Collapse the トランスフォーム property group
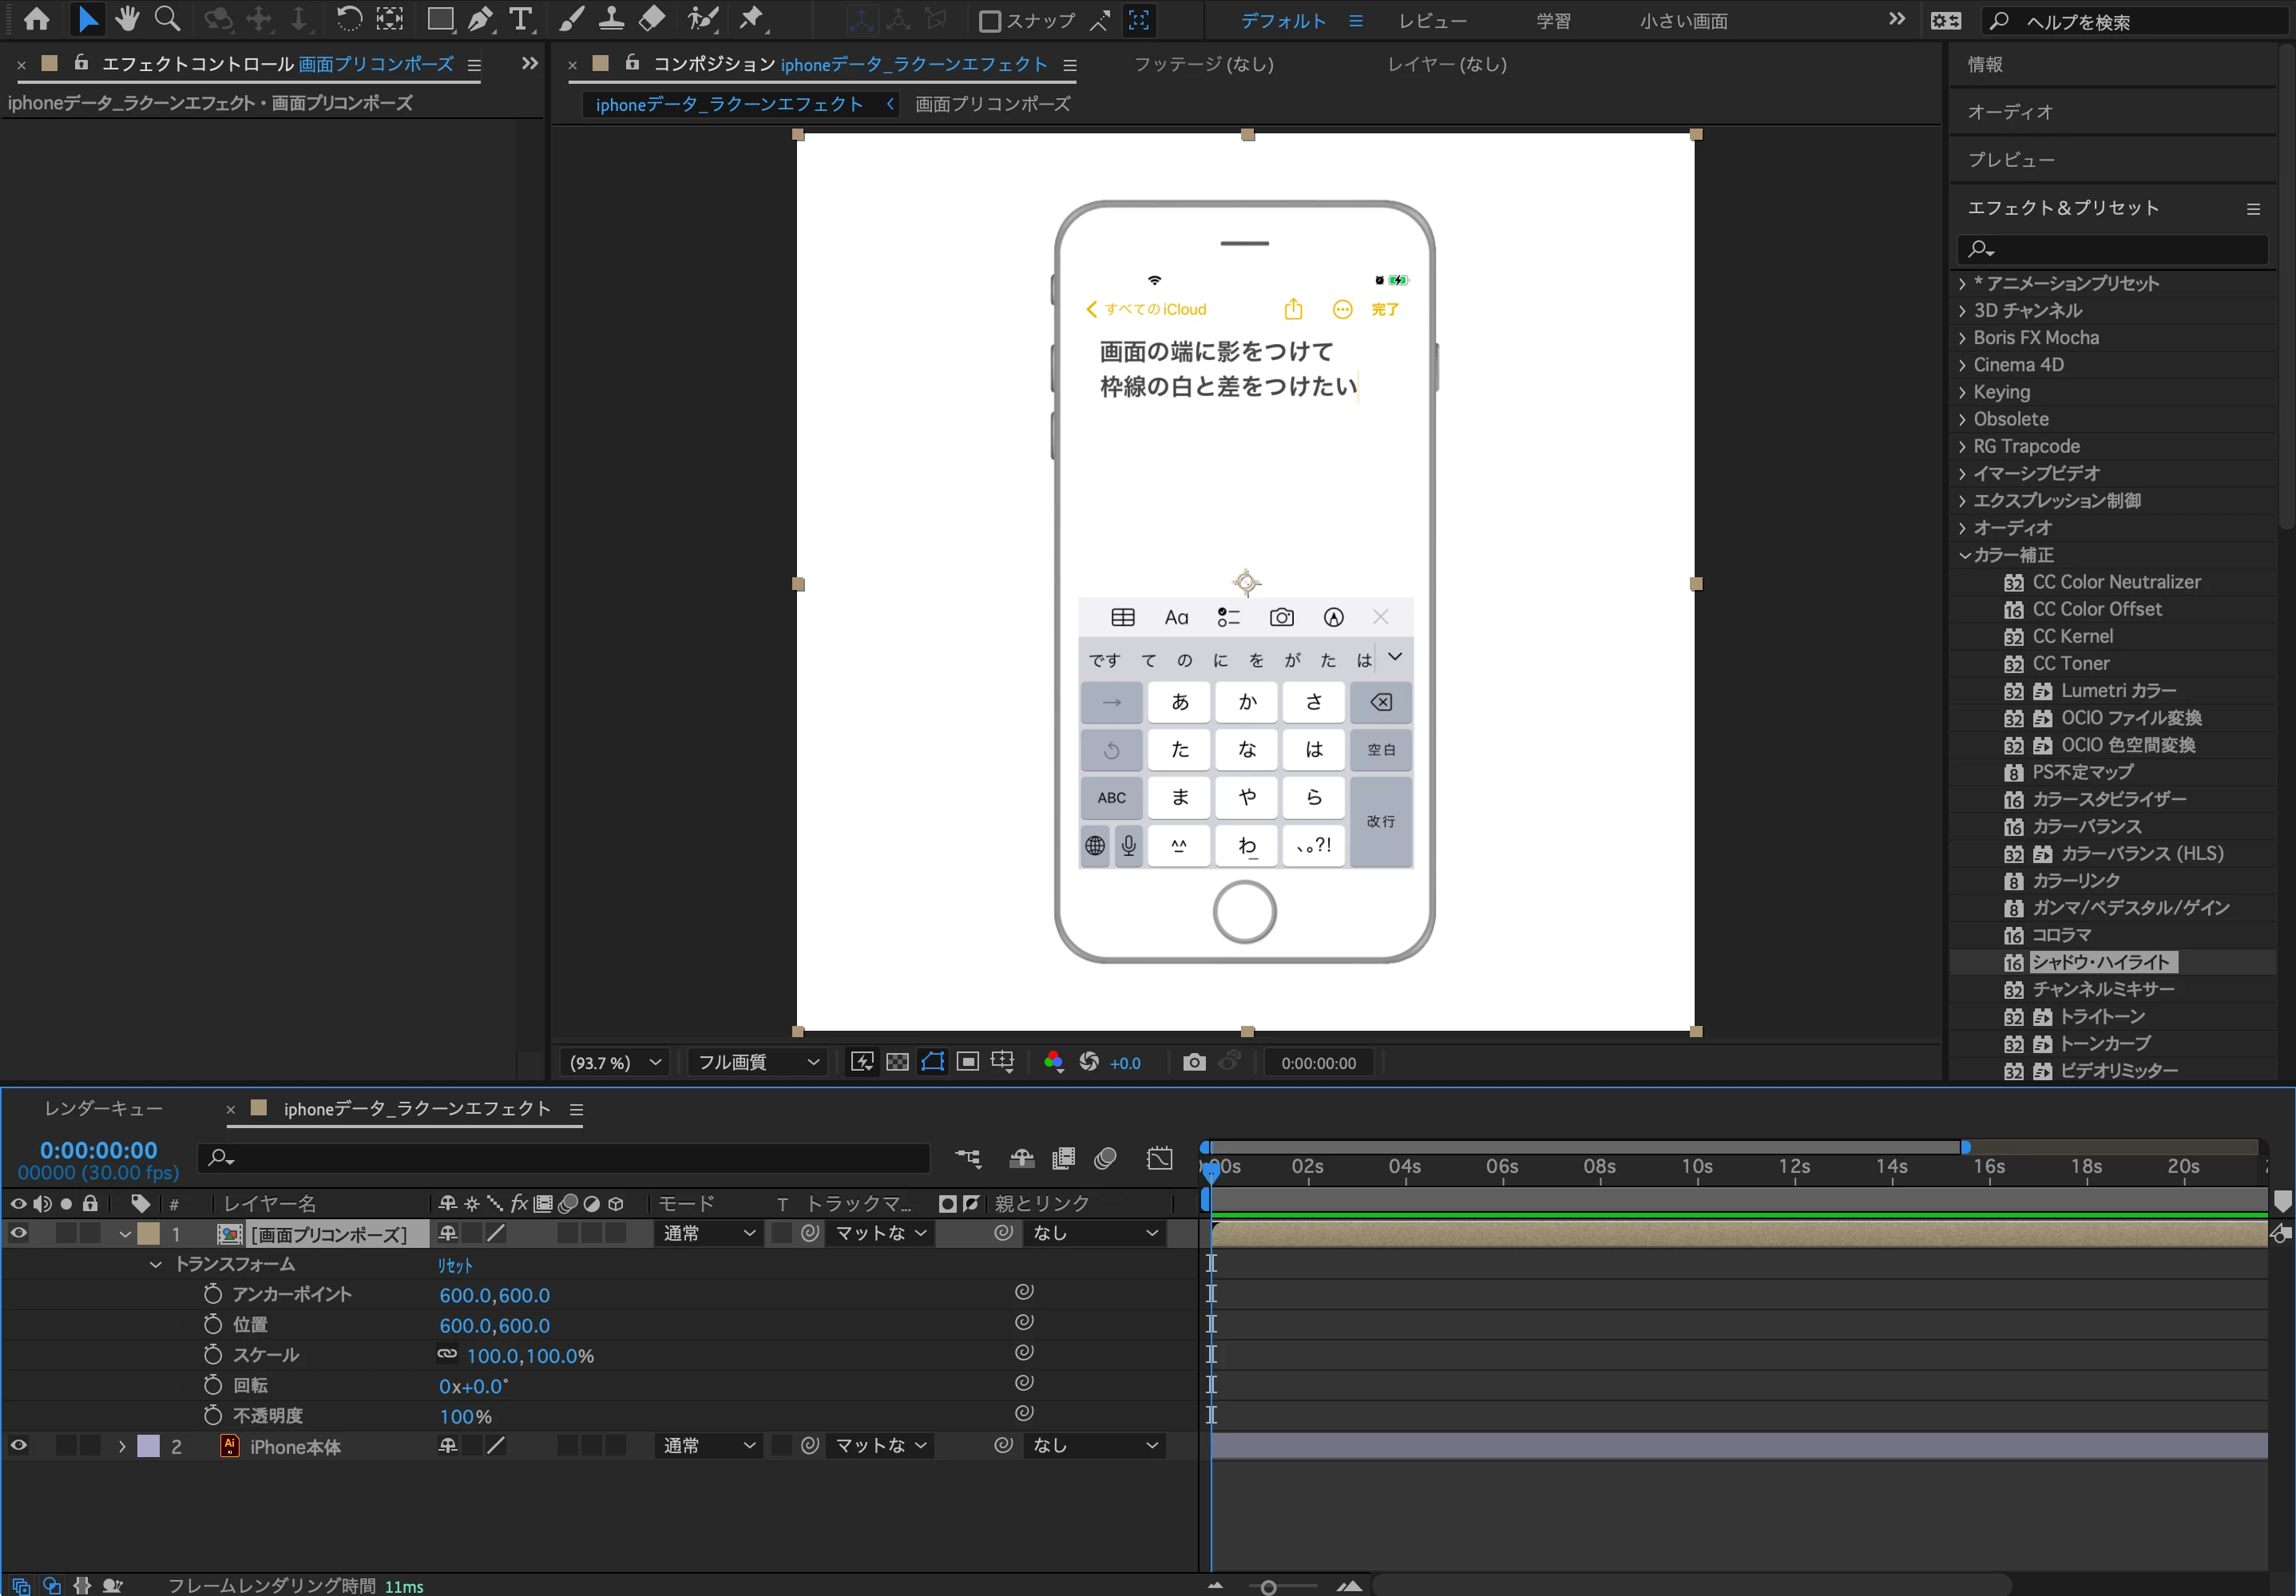The image size is (2296, 1596). [156, 1264]
